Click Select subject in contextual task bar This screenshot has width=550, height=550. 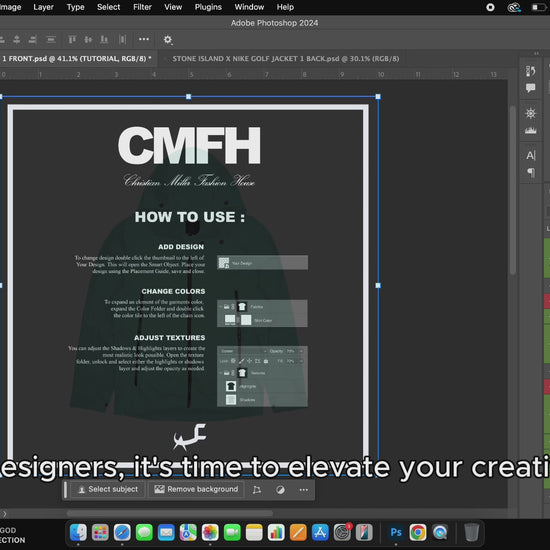pos(108,489)
